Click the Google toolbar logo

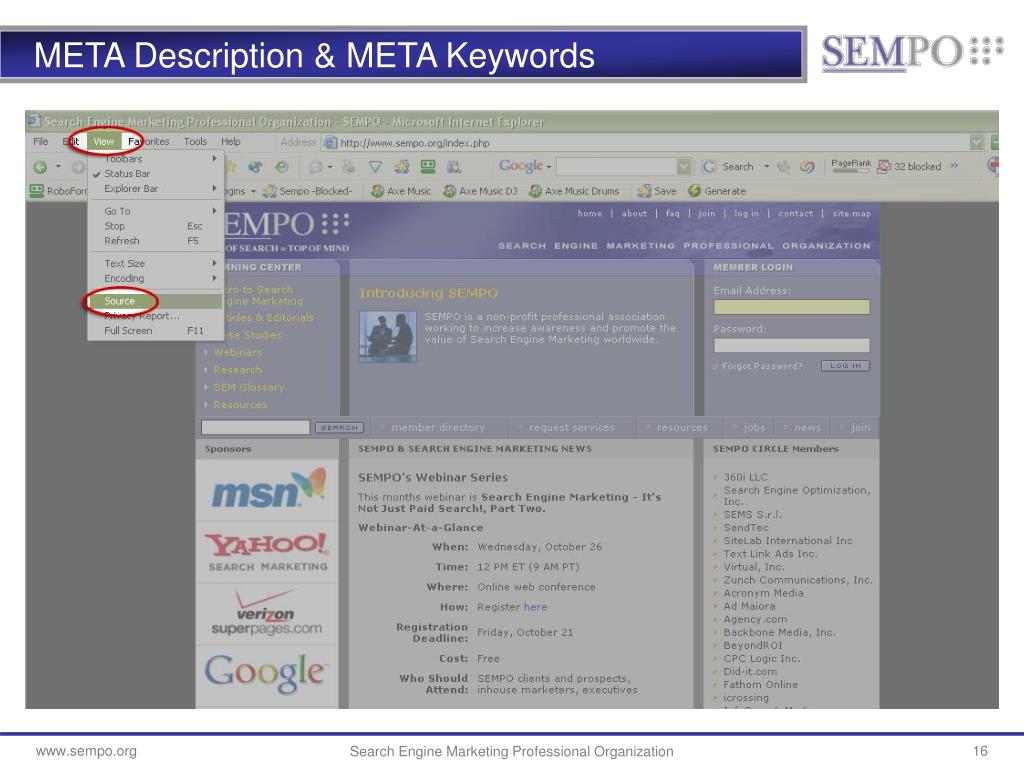click(x=521, y=167)
